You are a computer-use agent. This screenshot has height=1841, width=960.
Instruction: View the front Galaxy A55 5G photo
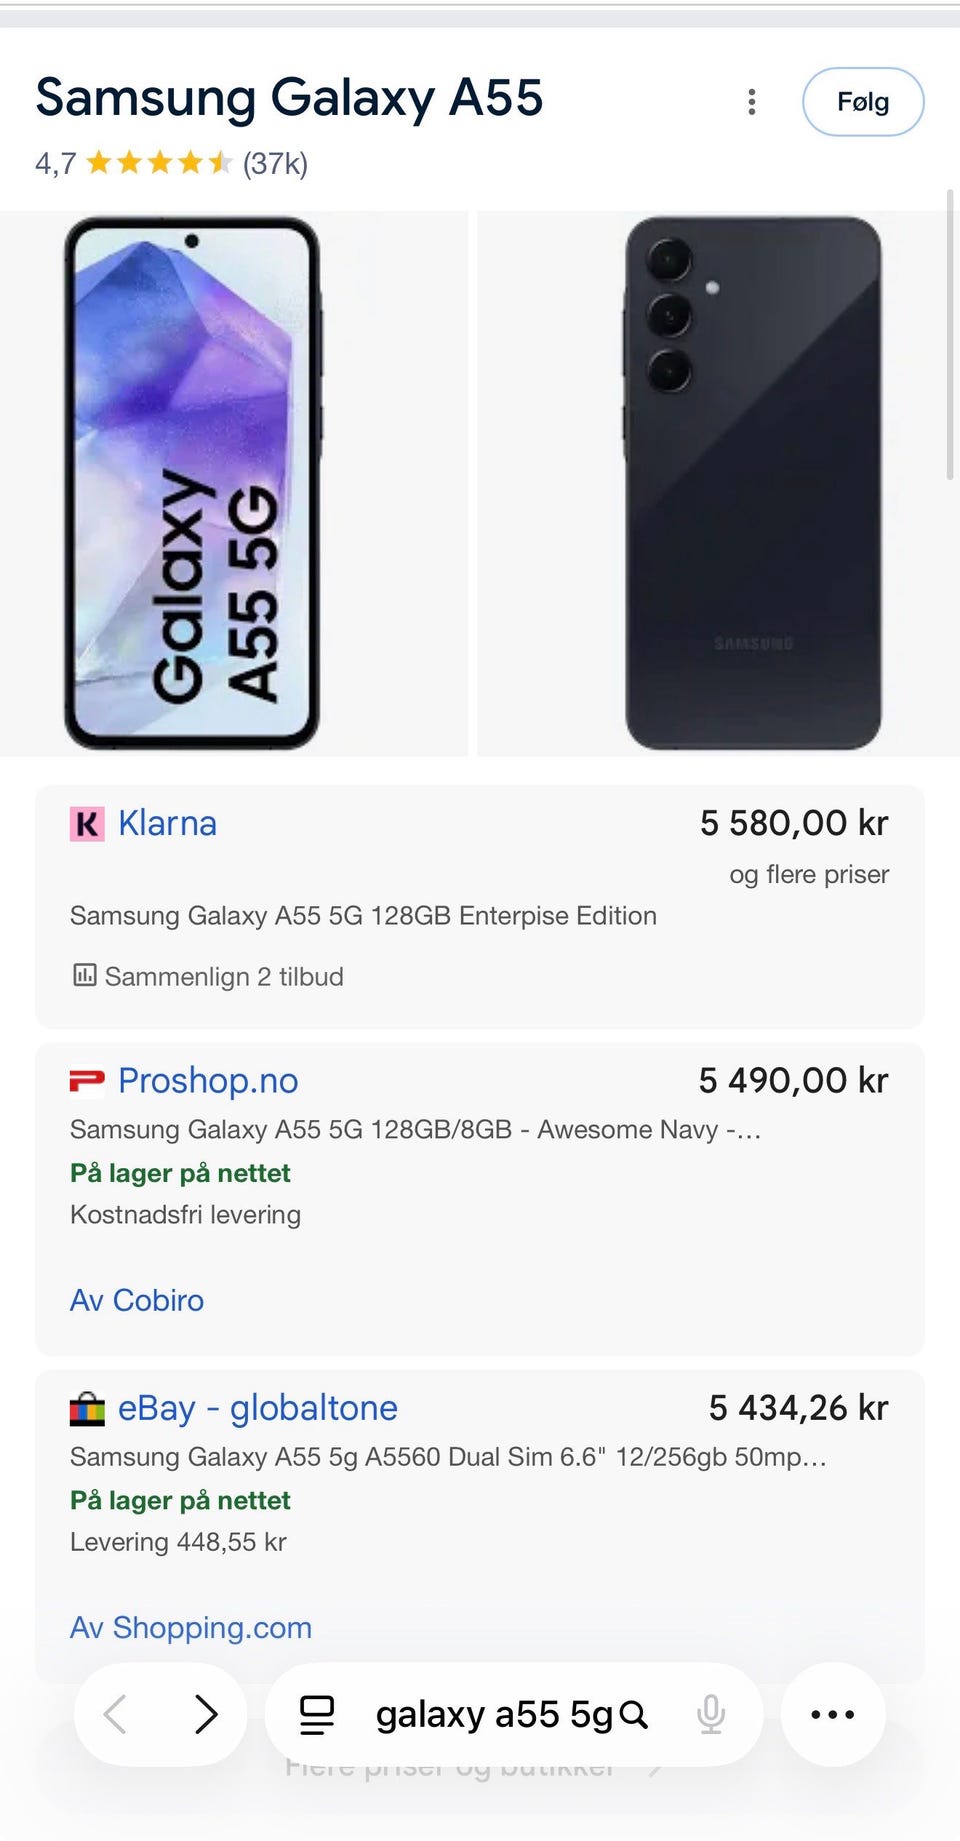[192, 483]
